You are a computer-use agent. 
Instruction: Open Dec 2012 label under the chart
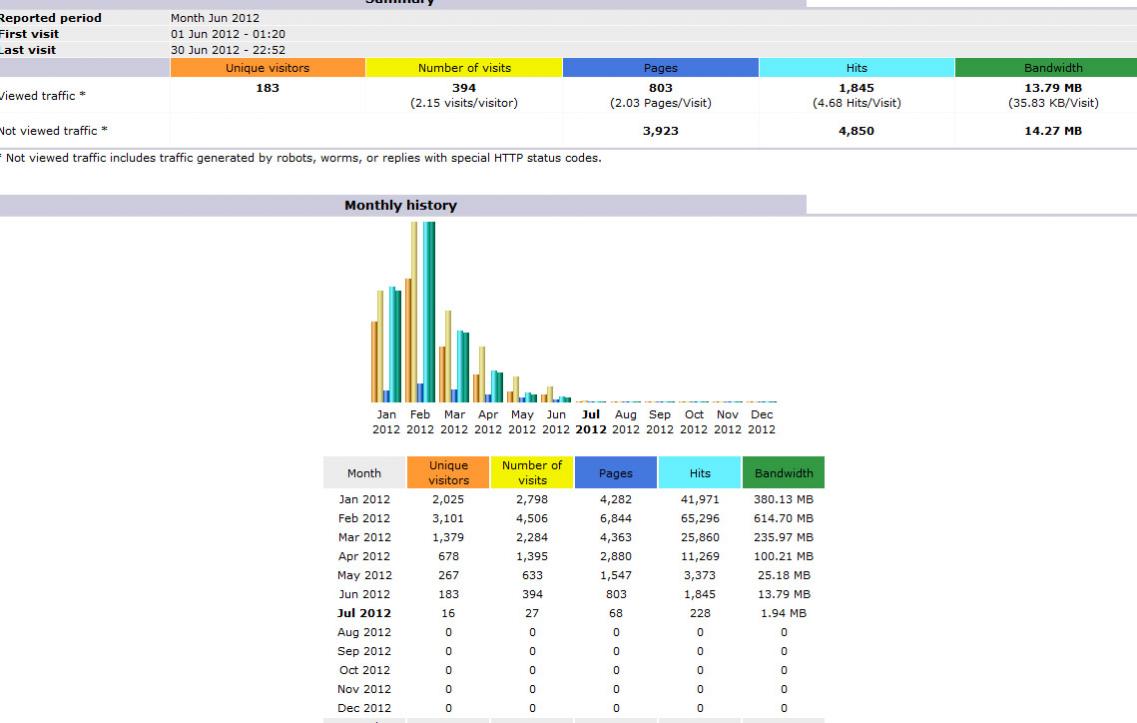(761, 422)
